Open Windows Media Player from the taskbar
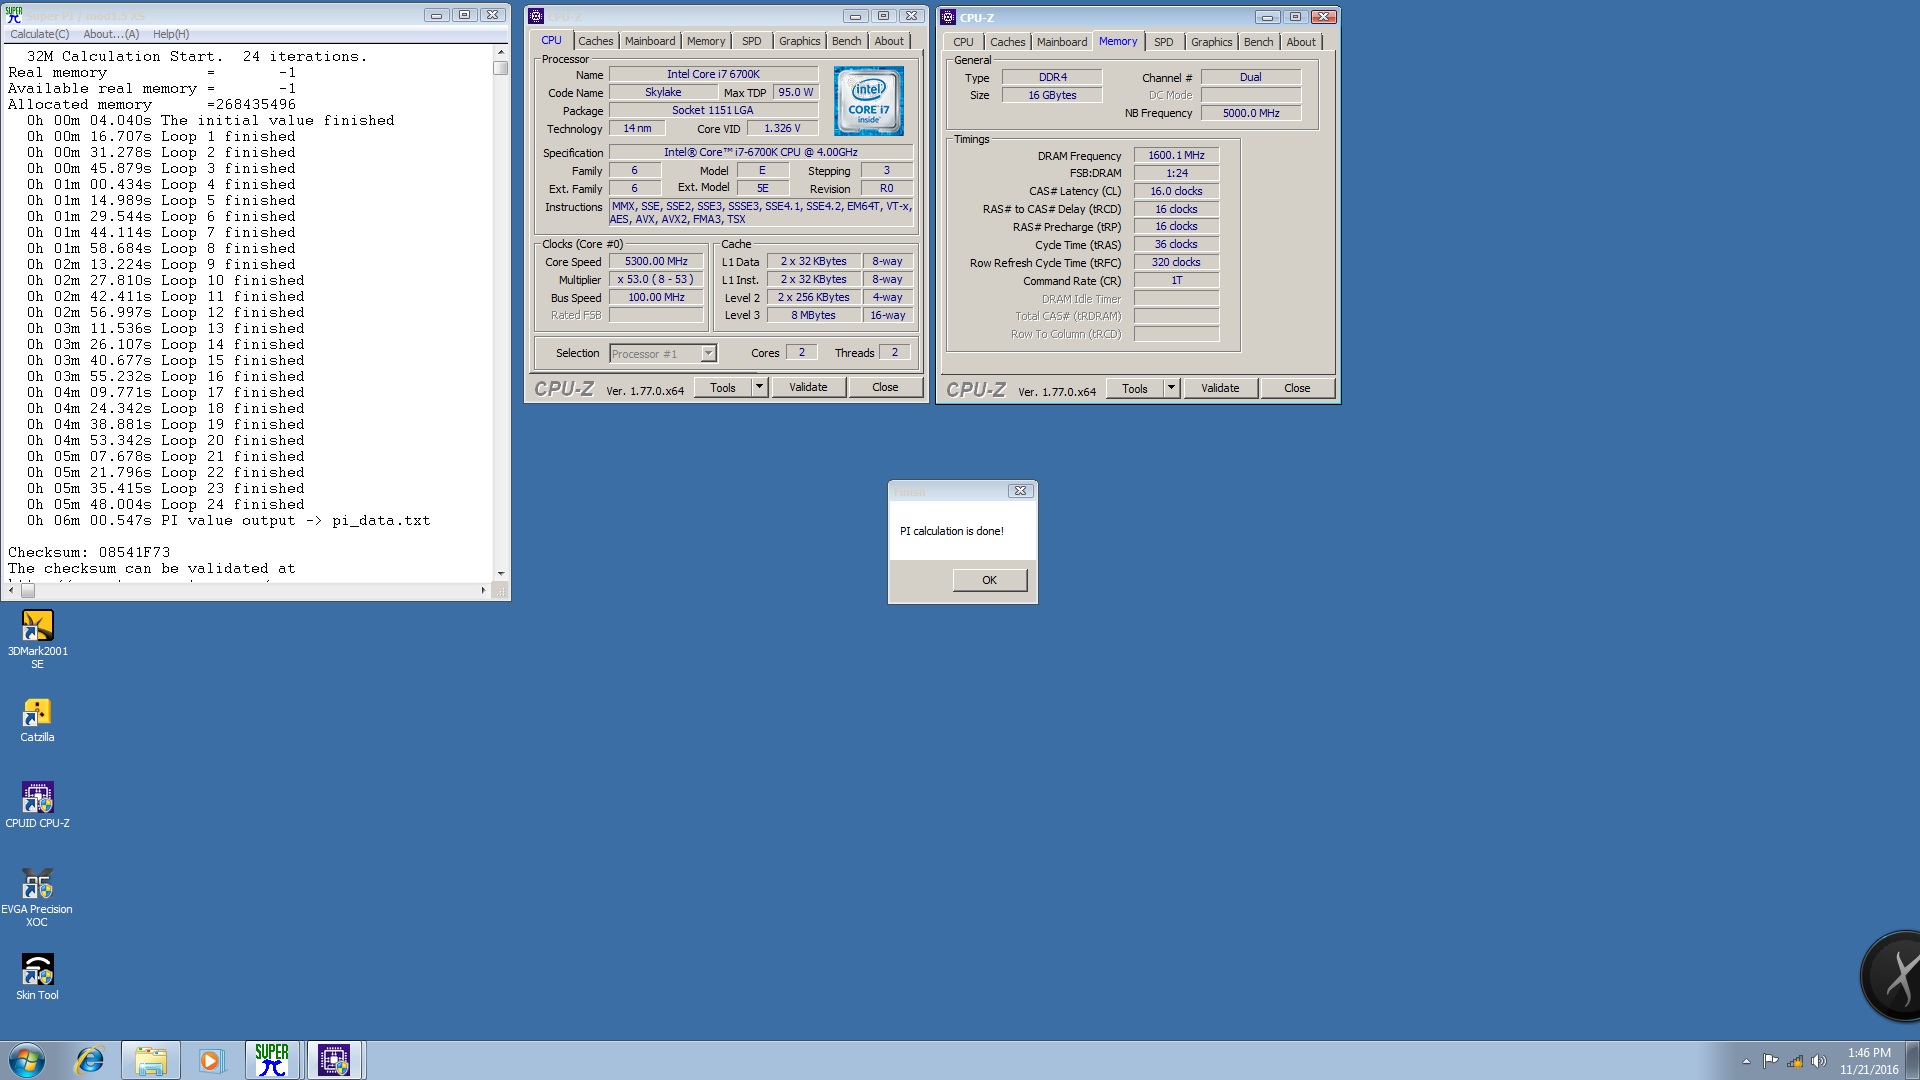1920x1080 pixels. (211, 1060)
